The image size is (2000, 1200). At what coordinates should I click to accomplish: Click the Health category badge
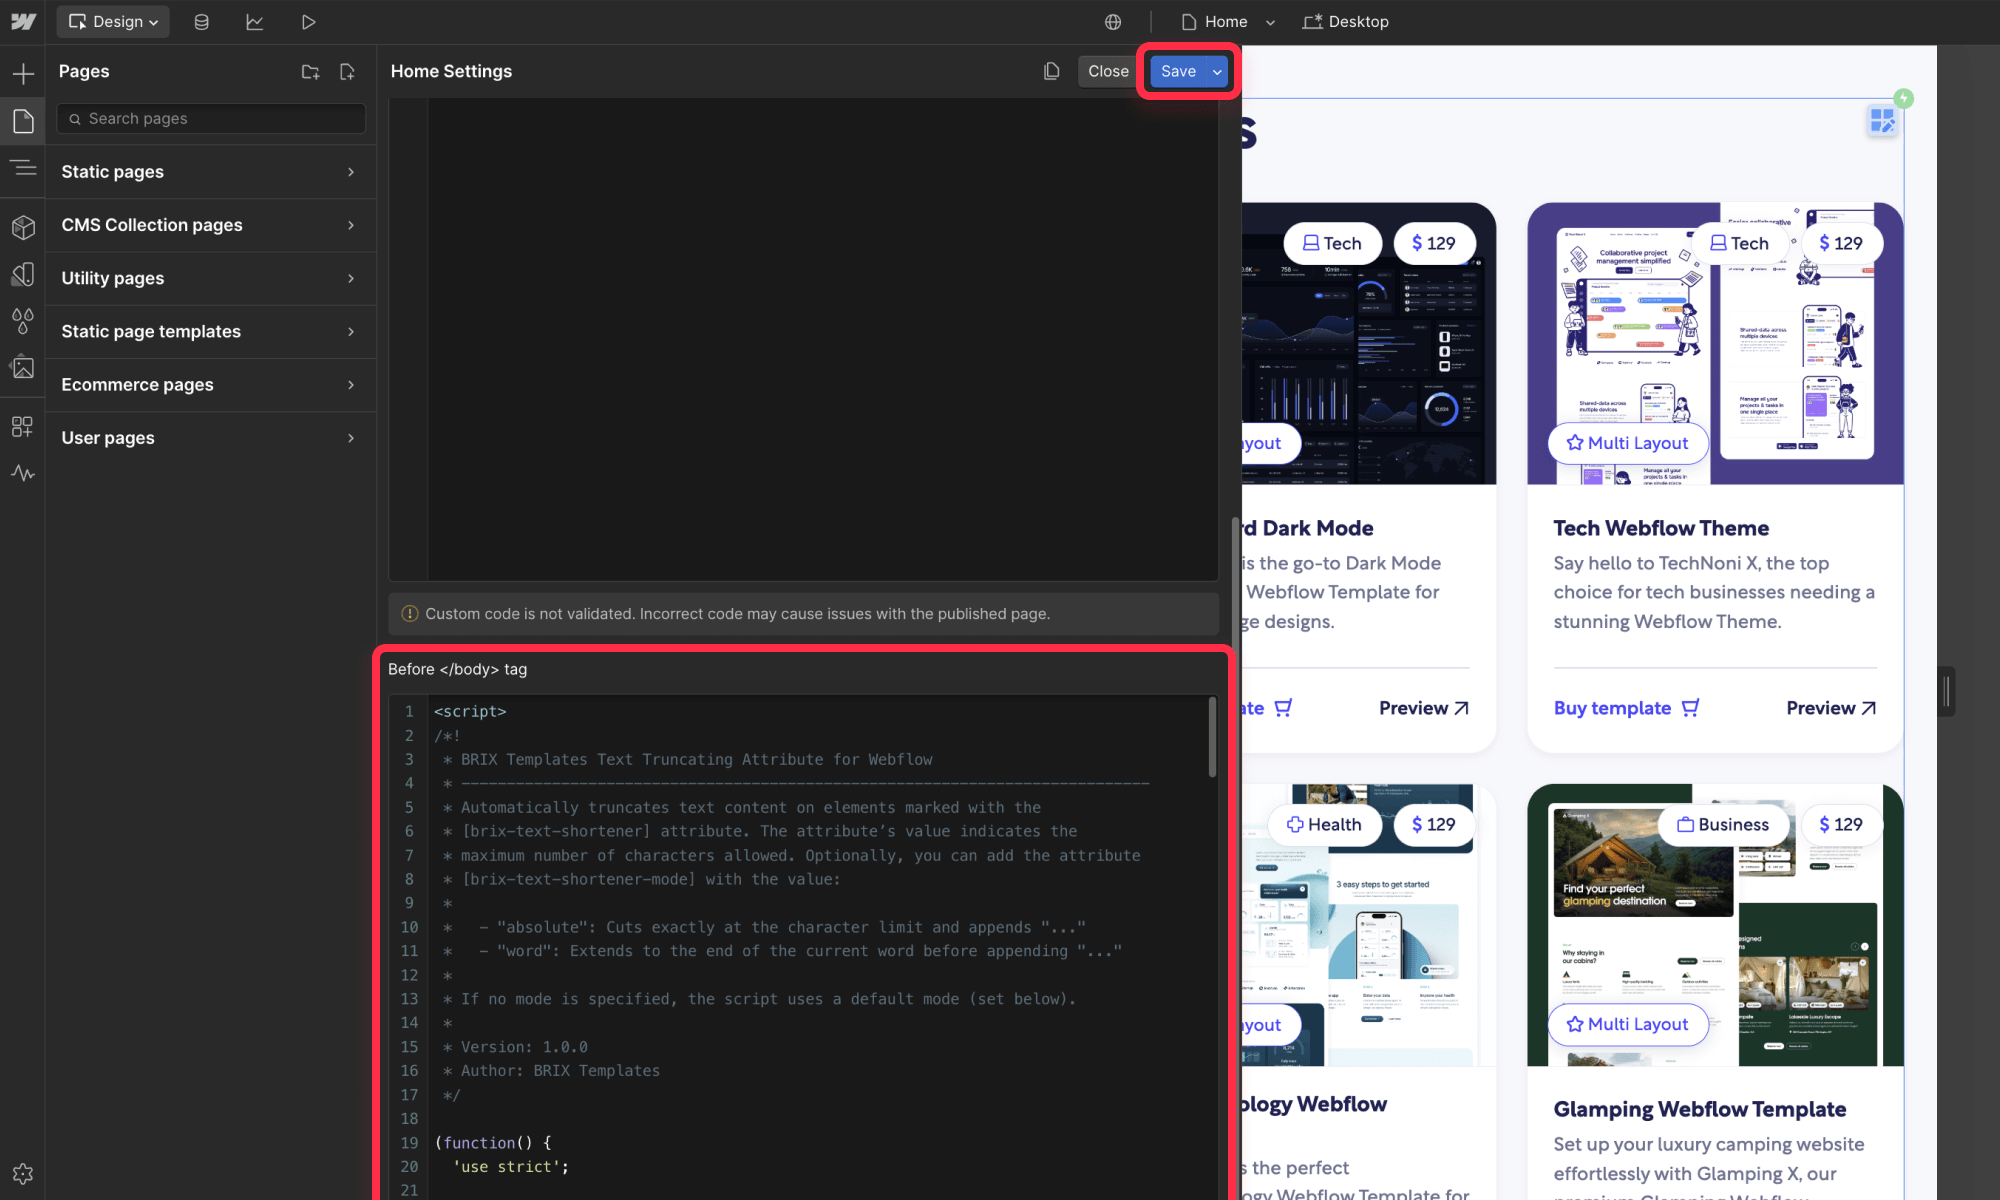pos(1325,824)
